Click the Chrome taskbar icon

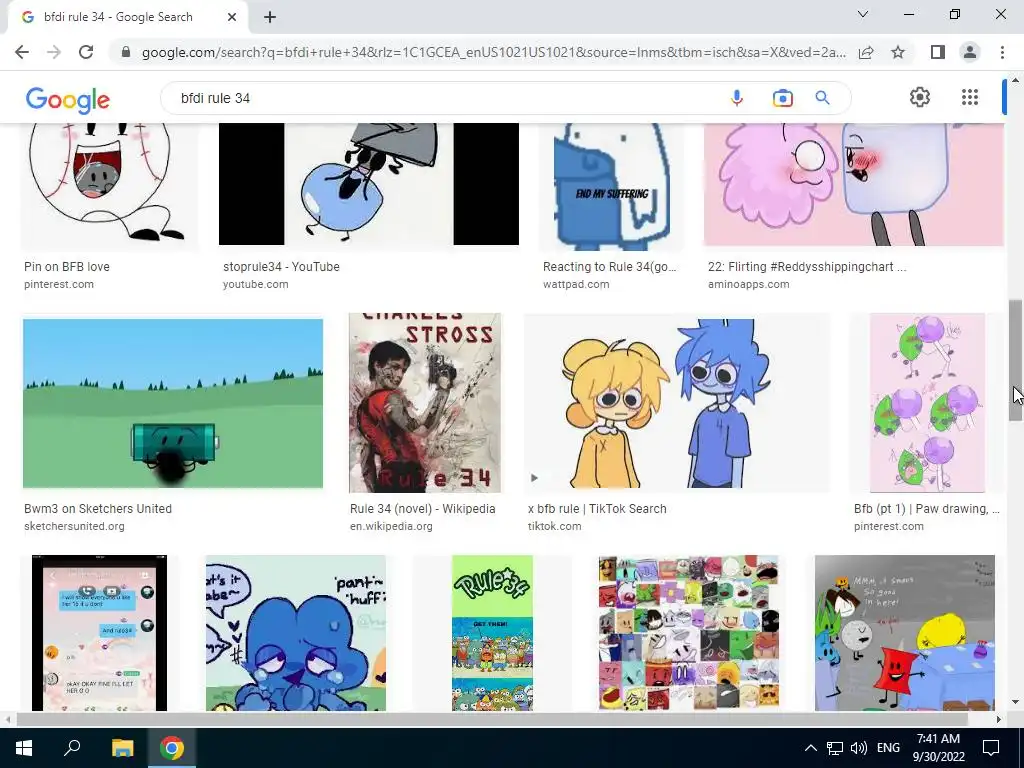[x=172, y=748]
